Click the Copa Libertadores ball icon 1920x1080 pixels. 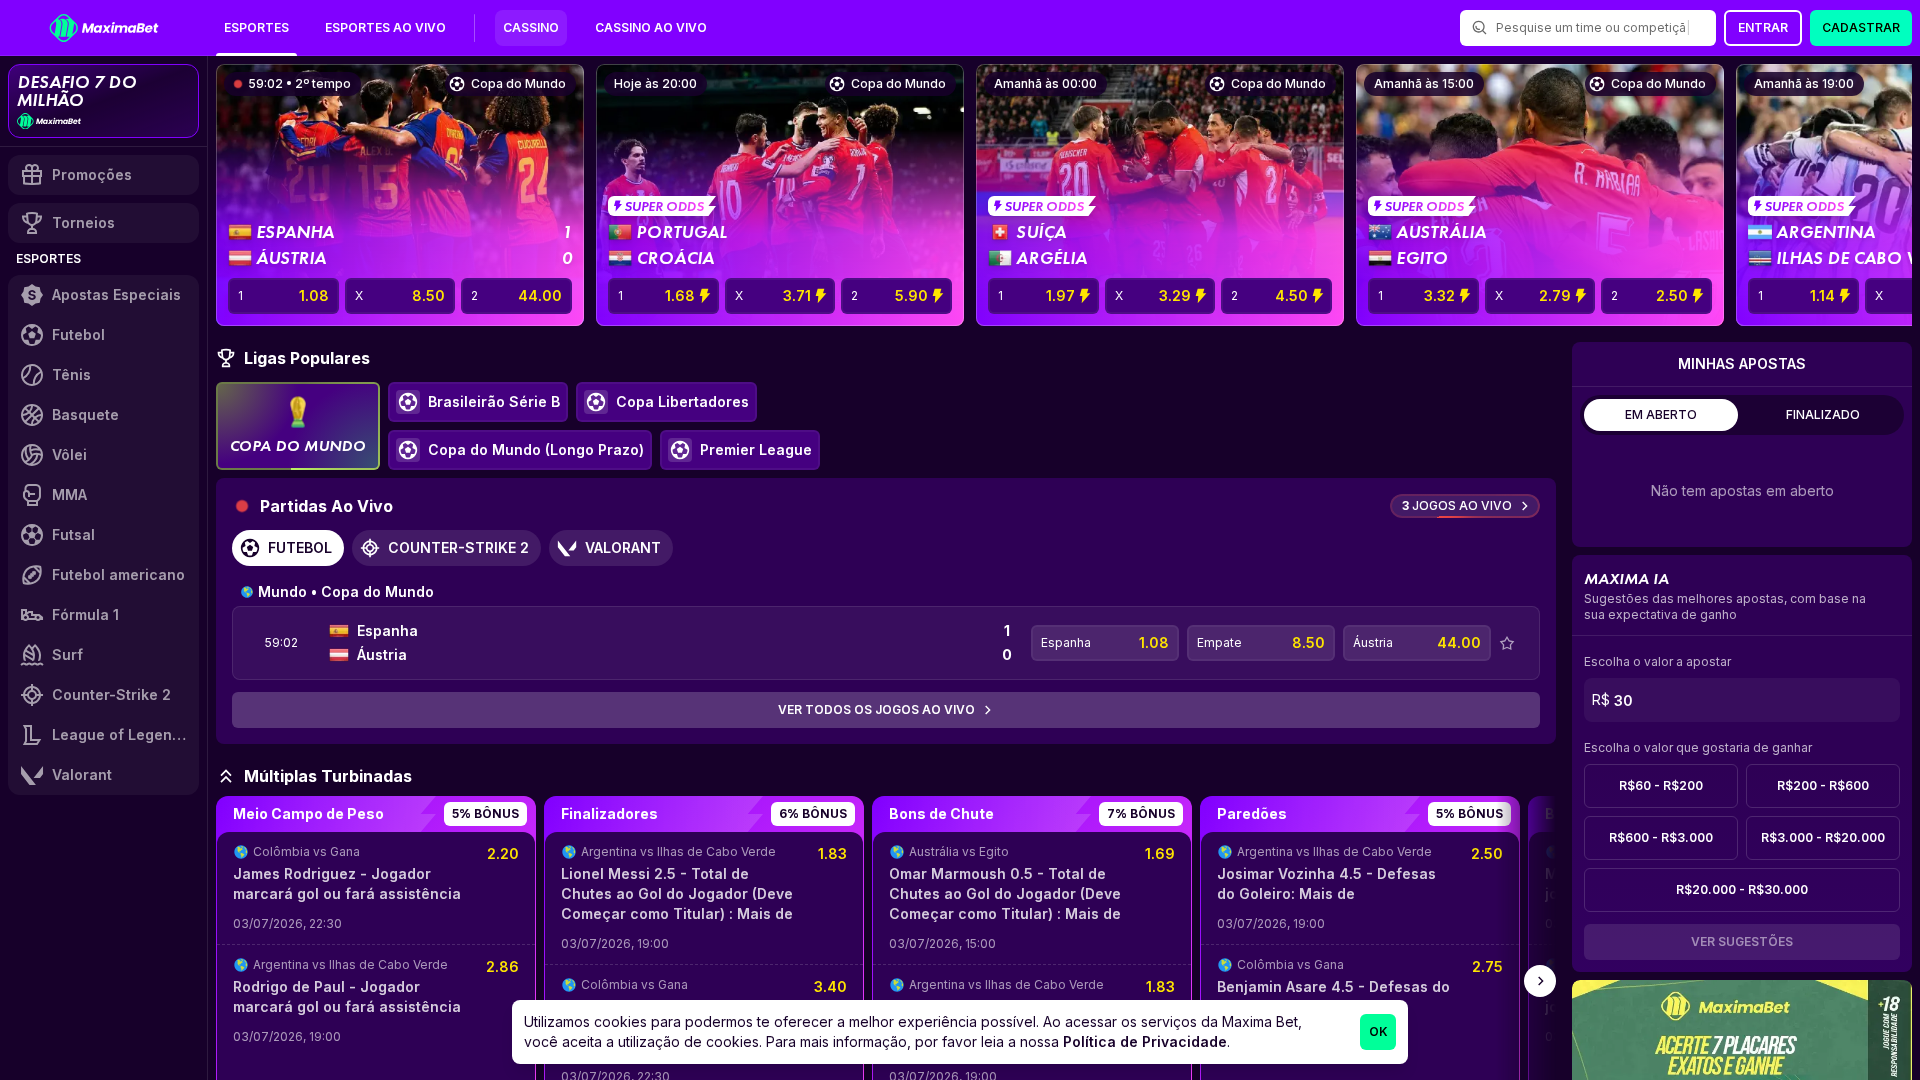click(x=596, y=402)
